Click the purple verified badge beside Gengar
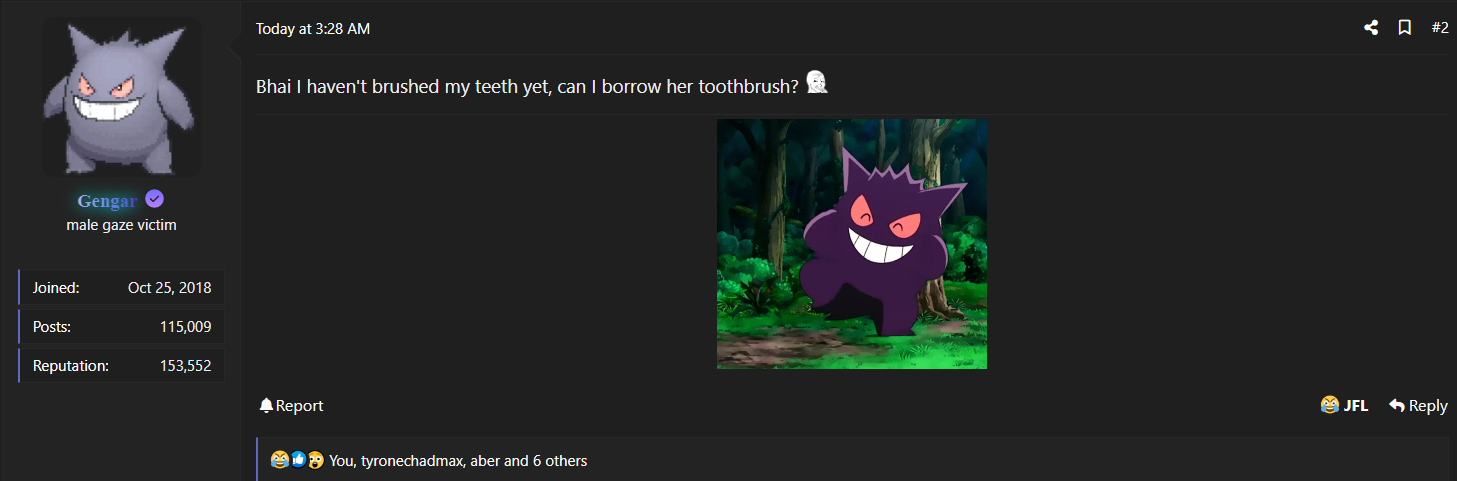 point(154,199)
